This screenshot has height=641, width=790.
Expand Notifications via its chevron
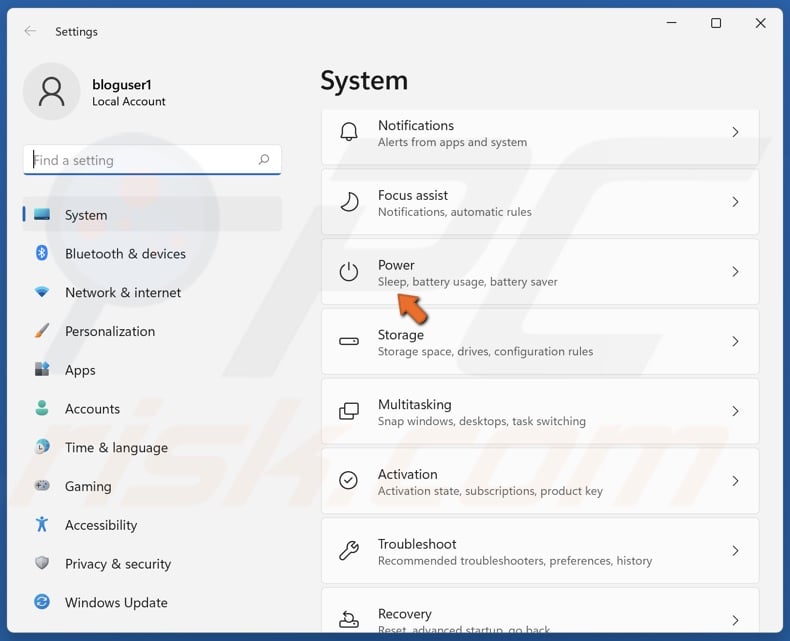(735, 132)
